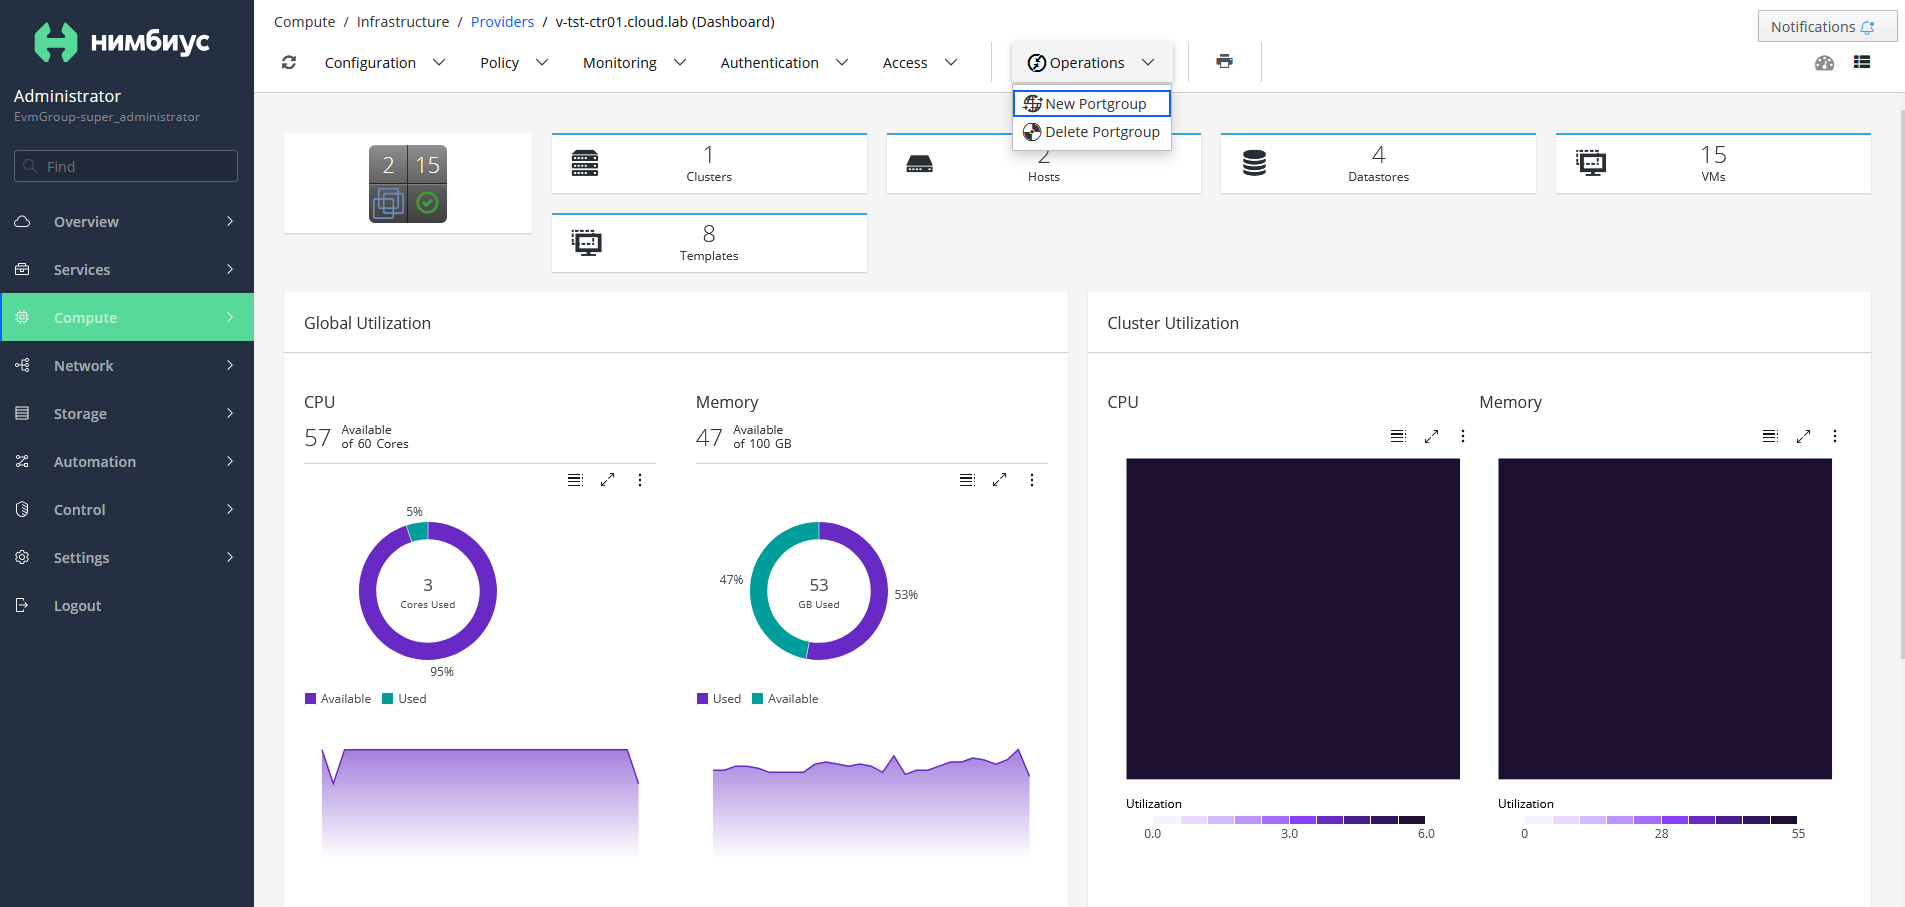Expand Cluster CPU heatmap full size
This screenshot has height=907, width=1905.
[1431, 436]
